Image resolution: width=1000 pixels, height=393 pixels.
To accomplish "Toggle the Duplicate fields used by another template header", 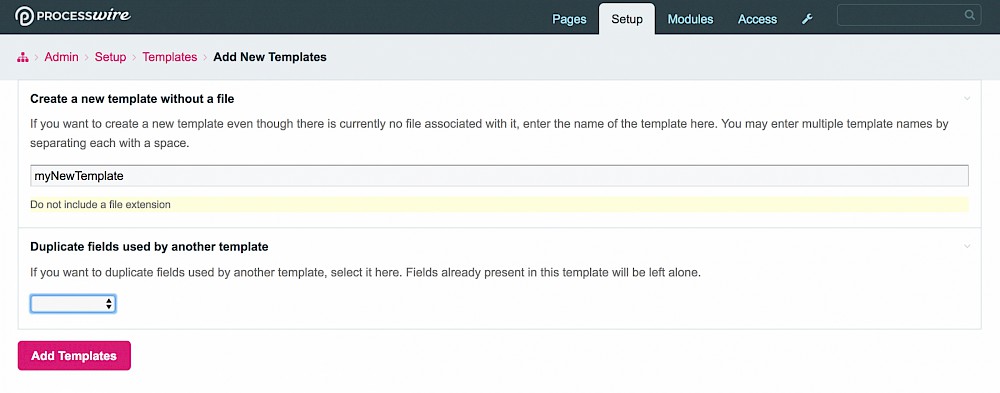I will click(149, 246).
